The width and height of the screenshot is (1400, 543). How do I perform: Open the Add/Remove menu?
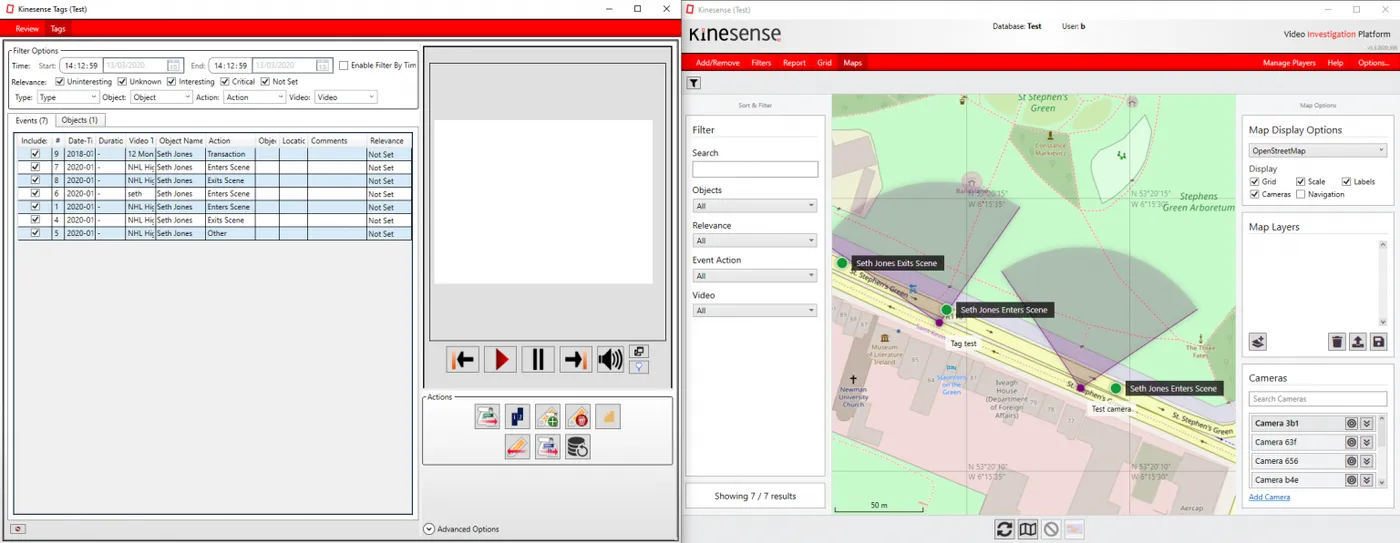[x=718, y=62]
